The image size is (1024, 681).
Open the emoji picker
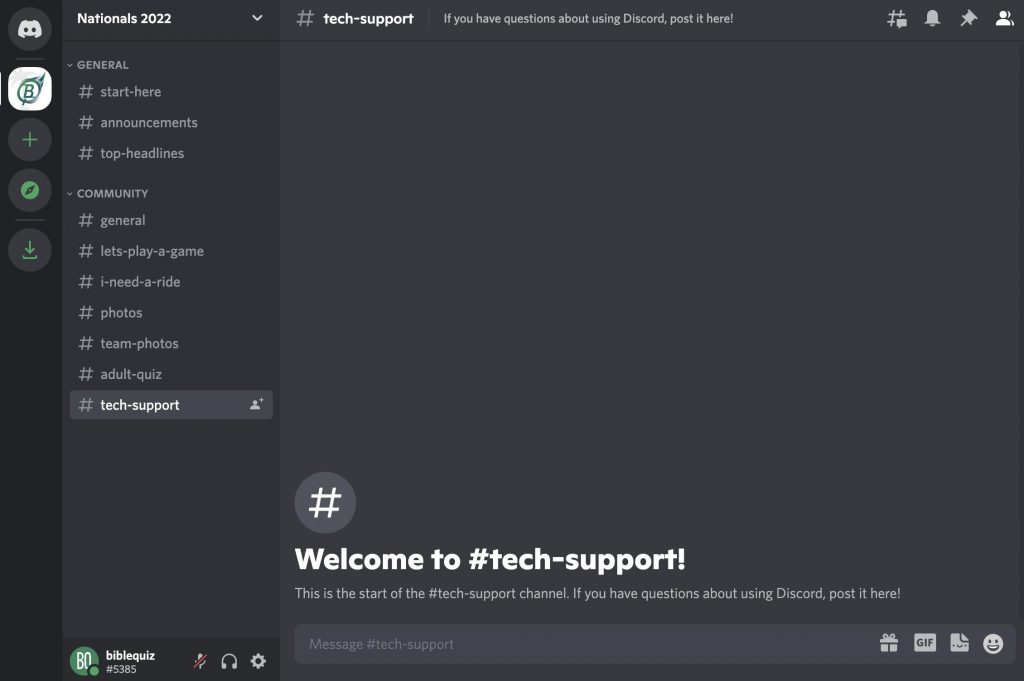click(993, 643)
